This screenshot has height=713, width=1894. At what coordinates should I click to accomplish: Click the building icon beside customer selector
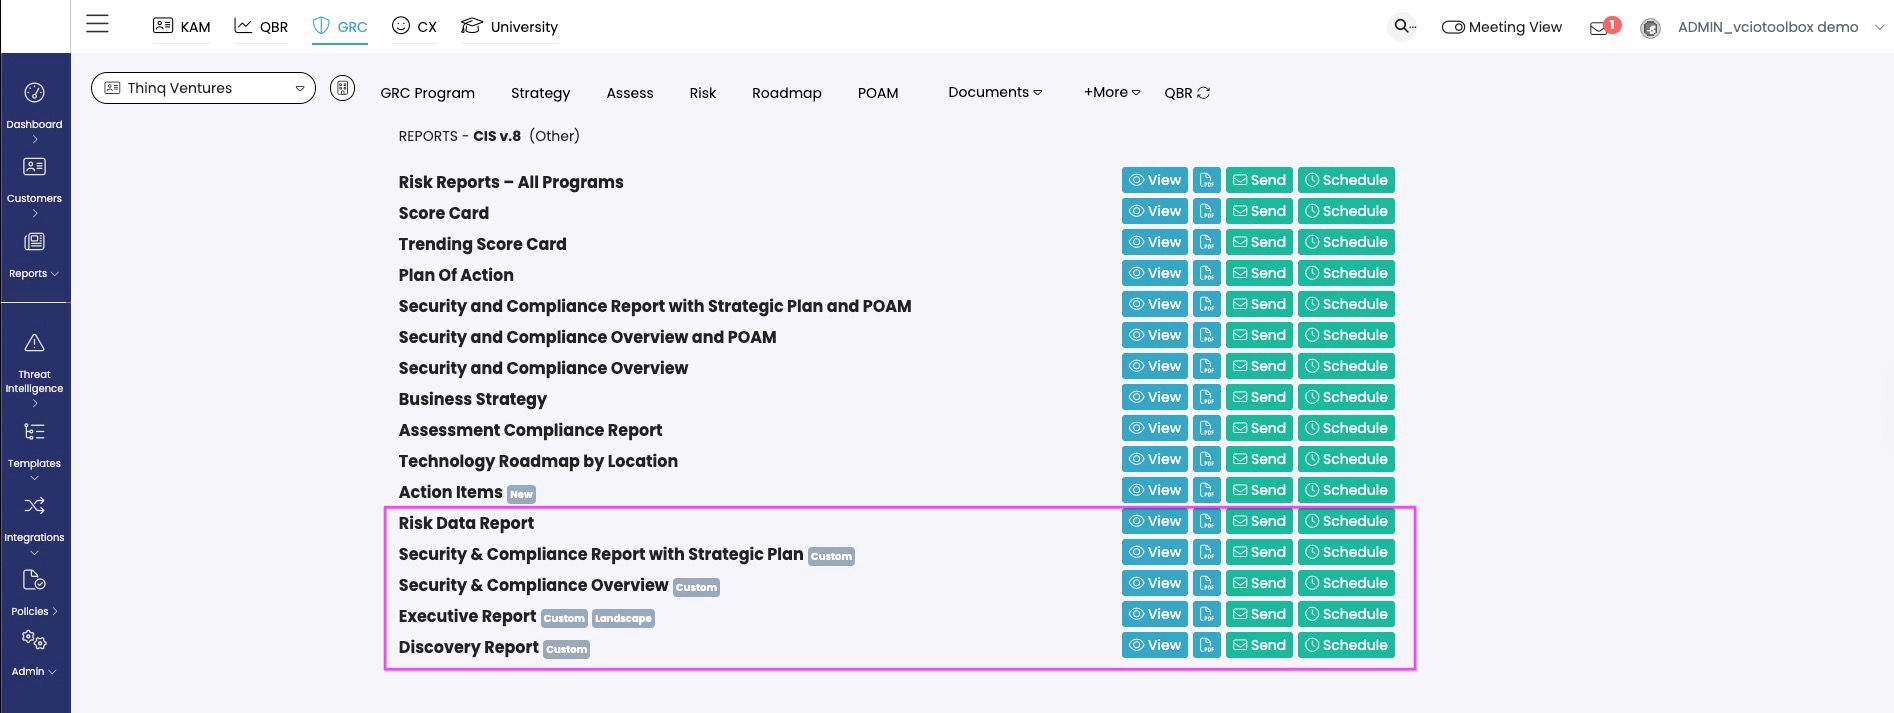(343, 88)
